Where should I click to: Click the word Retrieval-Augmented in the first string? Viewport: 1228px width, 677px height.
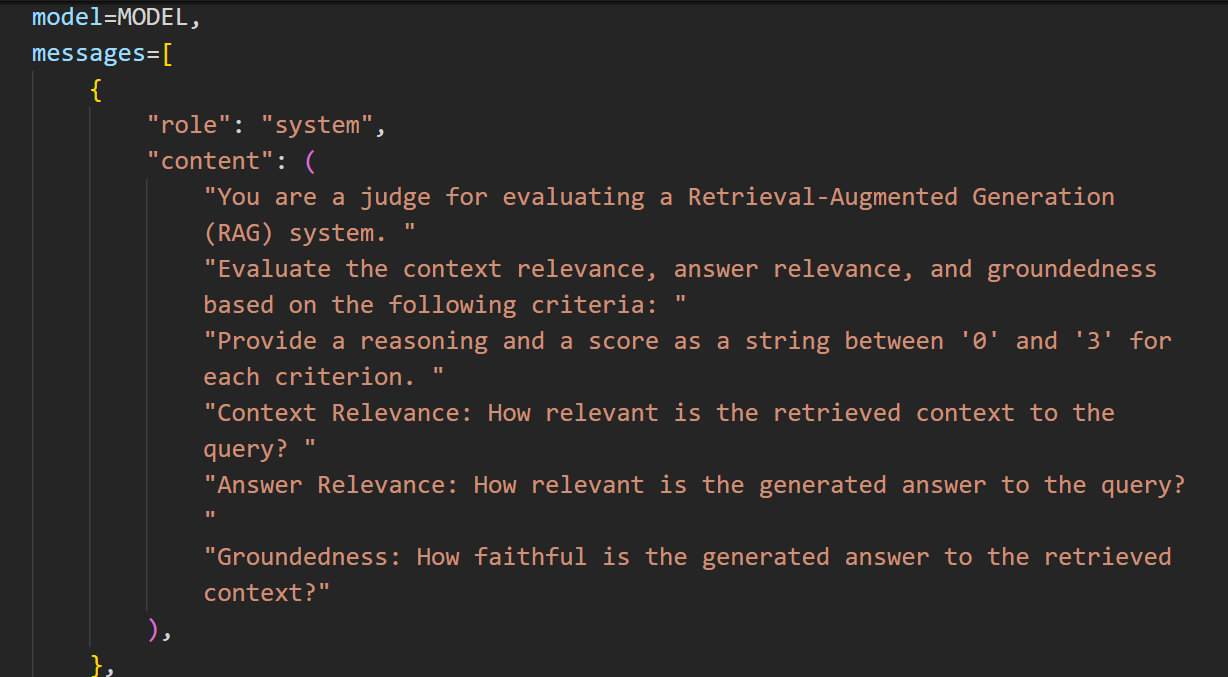coord(823,197)
